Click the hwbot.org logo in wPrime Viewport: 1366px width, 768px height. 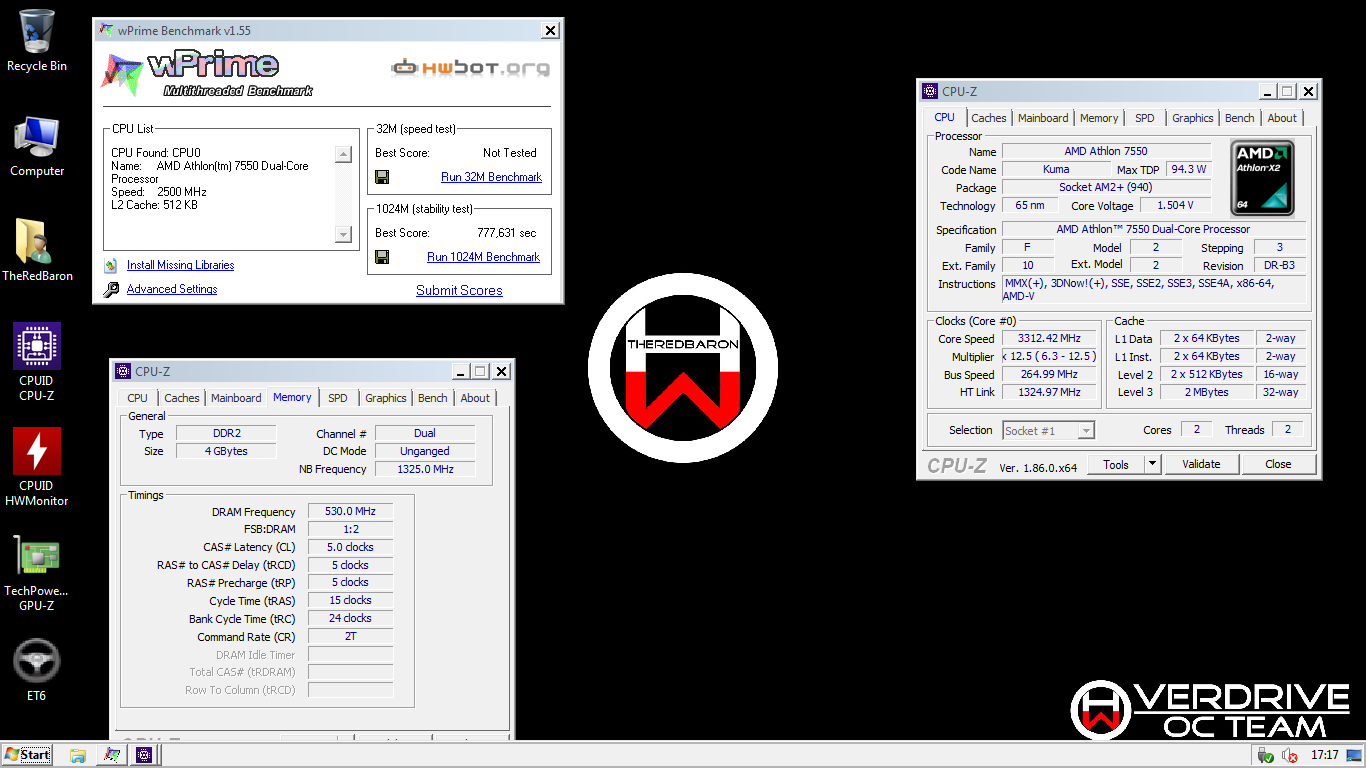(x=470, y=68)
